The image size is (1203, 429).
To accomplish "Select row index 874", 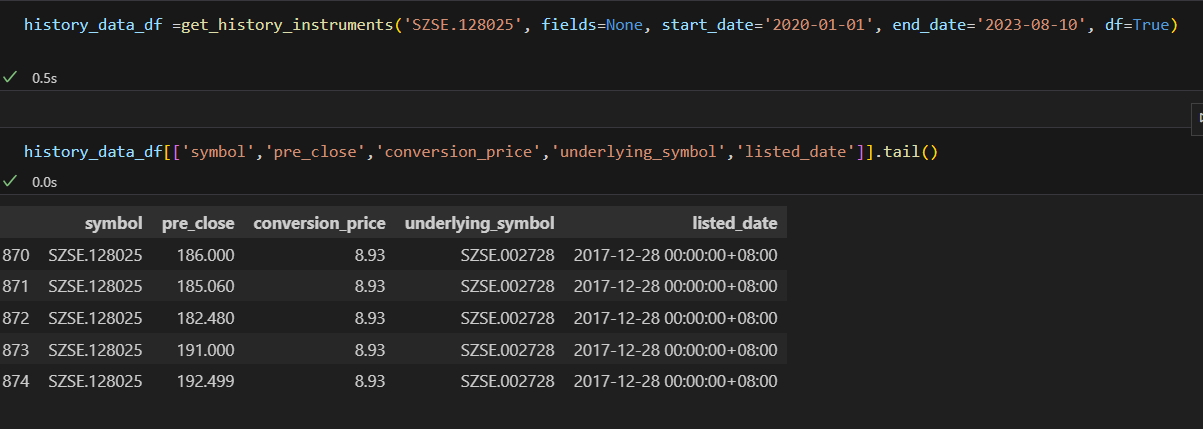I will 16,381.
